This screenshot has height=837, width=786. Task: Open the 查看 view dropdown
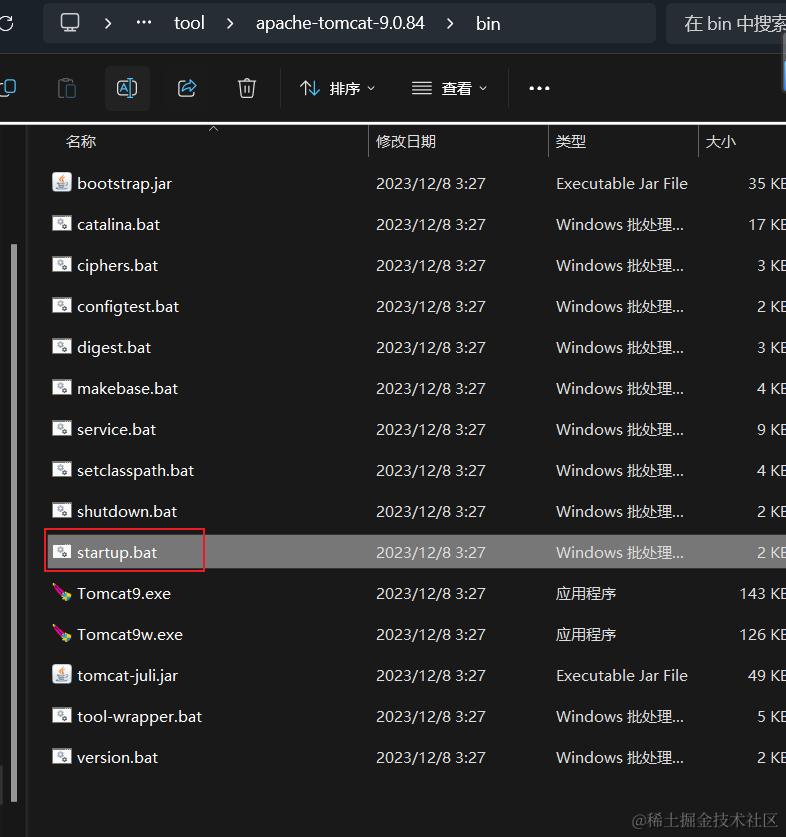coord(449,88)
